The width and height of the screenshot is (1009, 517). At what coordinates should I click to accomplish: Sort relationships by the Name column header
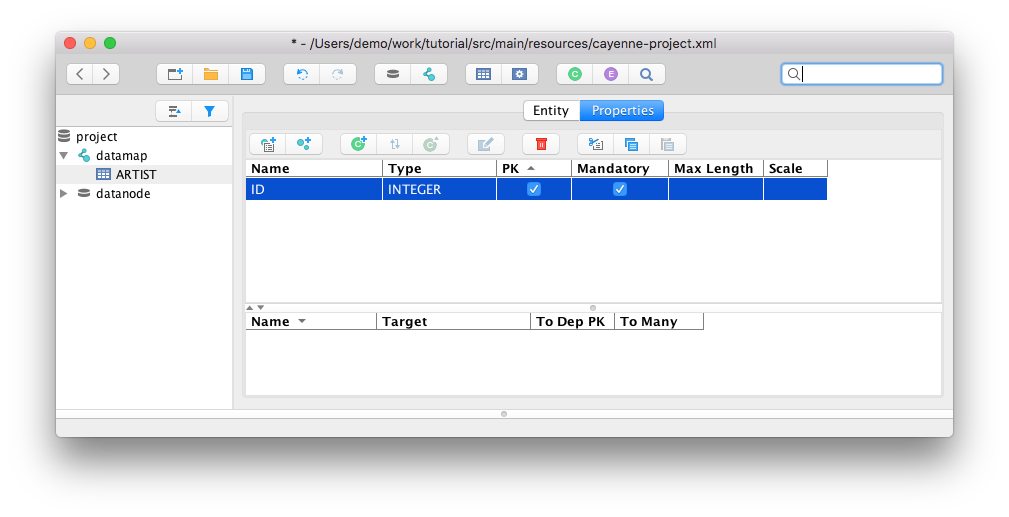310,321
